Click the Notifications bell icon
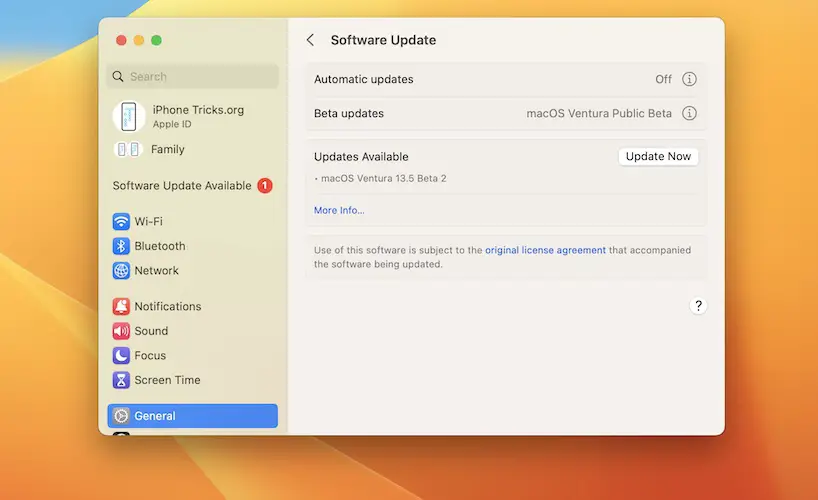This screenshot has height=500, width=818. pos(121,307)
